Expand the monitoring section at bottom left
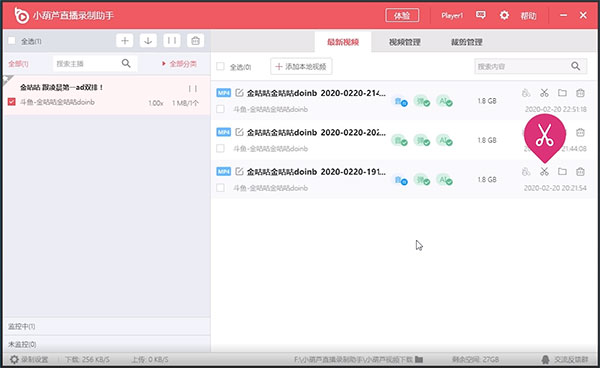The width and height of the screenshot is (600, 368). [107, 326]
